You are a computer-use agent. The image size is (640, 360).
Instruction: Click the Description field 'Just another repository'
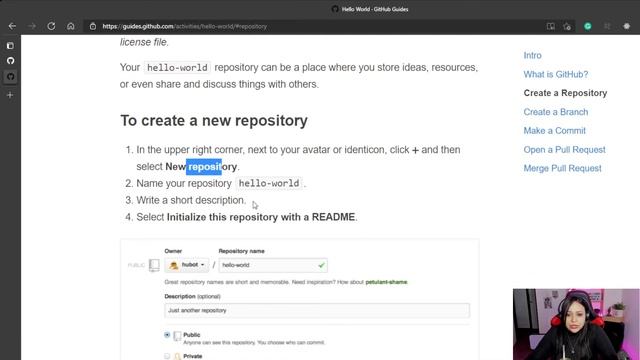(317, 310)
